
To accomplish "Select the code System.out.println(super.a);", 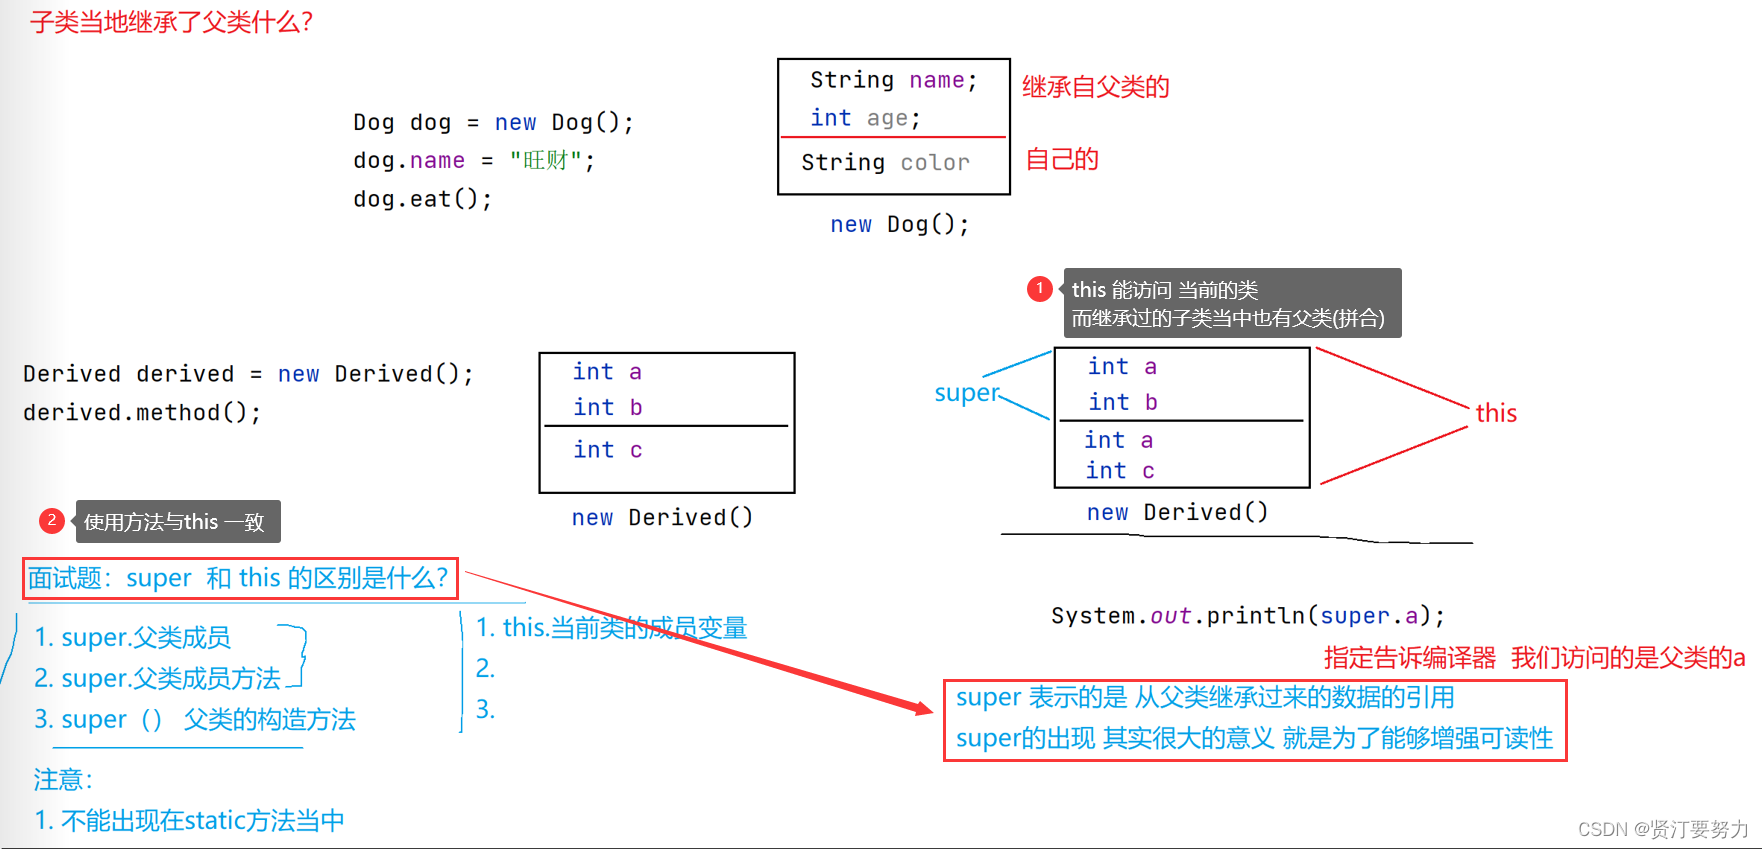I will point(1248,615).
